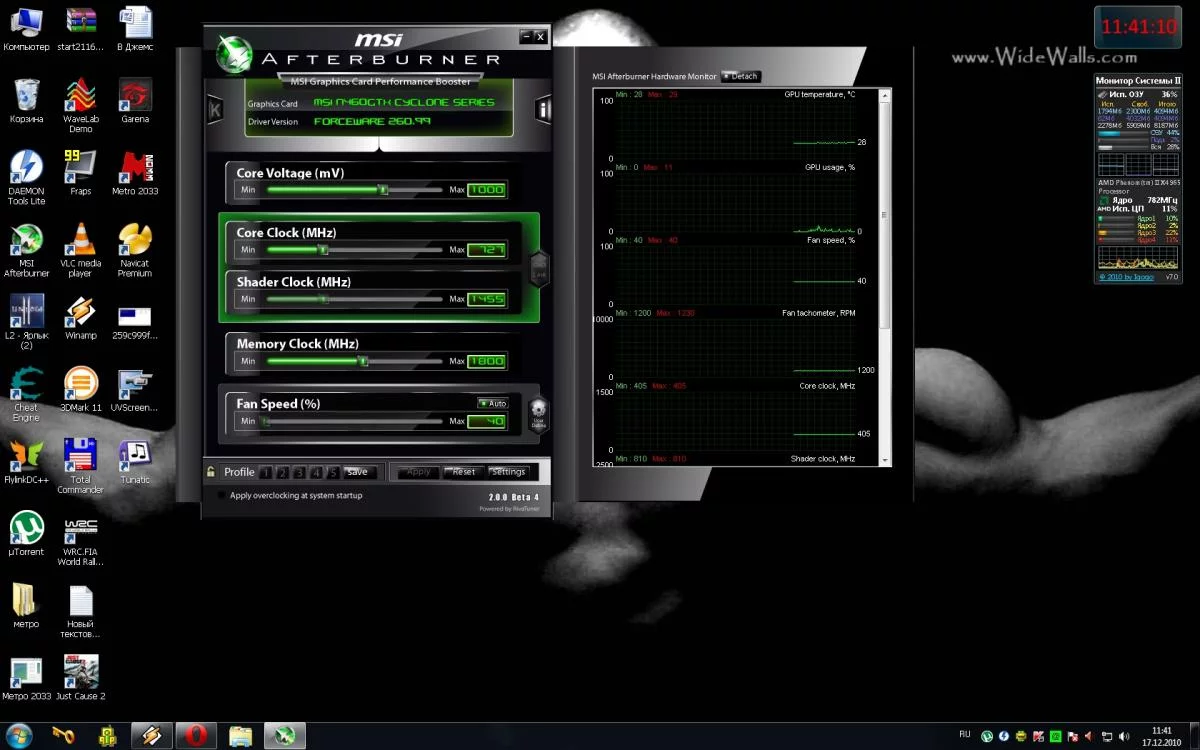
Task: Click the scroll-down arrow in the Hardware Monitor
Action: (x=884, y=460)
